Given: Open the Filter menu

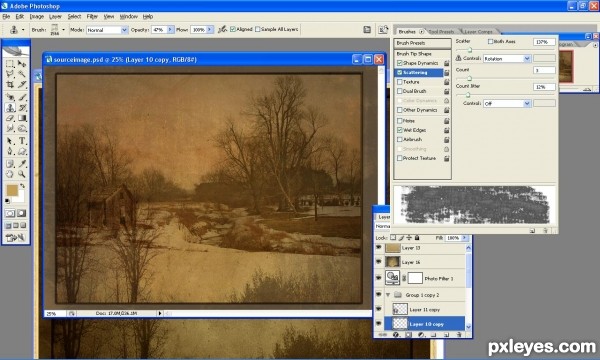Looking at the screenshot, I should (92, 16).
